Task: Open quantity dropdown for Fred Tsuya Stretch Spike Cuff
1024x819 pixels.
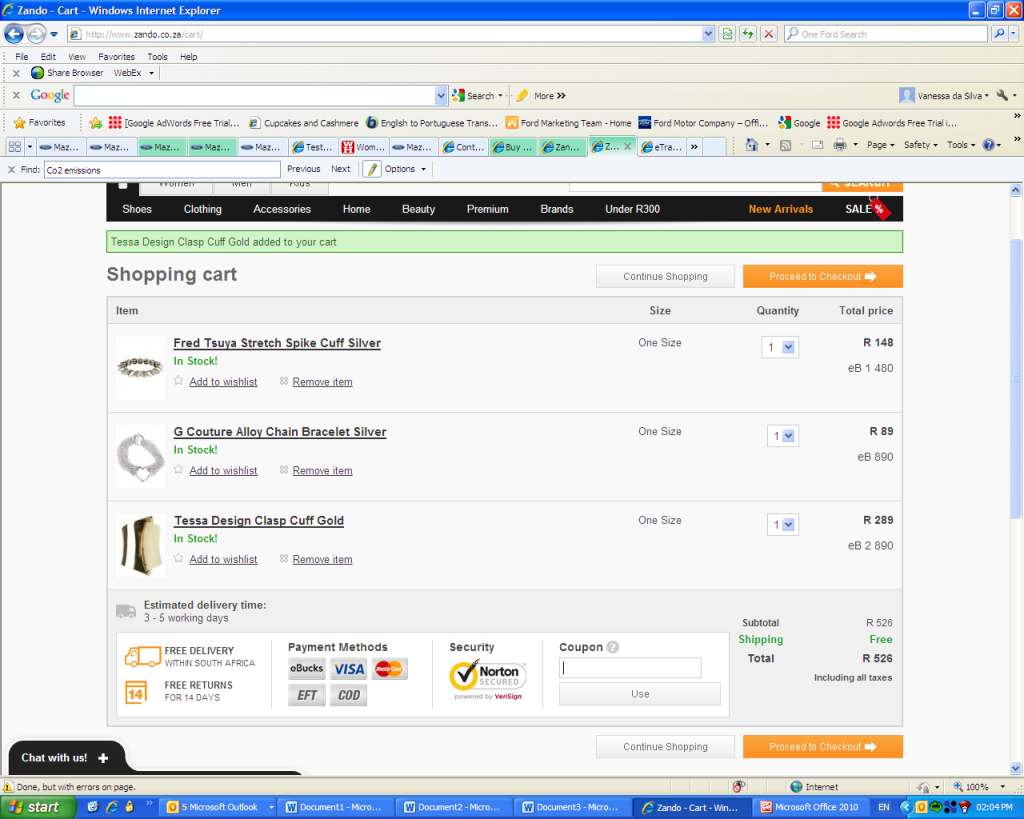Action: 780,347
